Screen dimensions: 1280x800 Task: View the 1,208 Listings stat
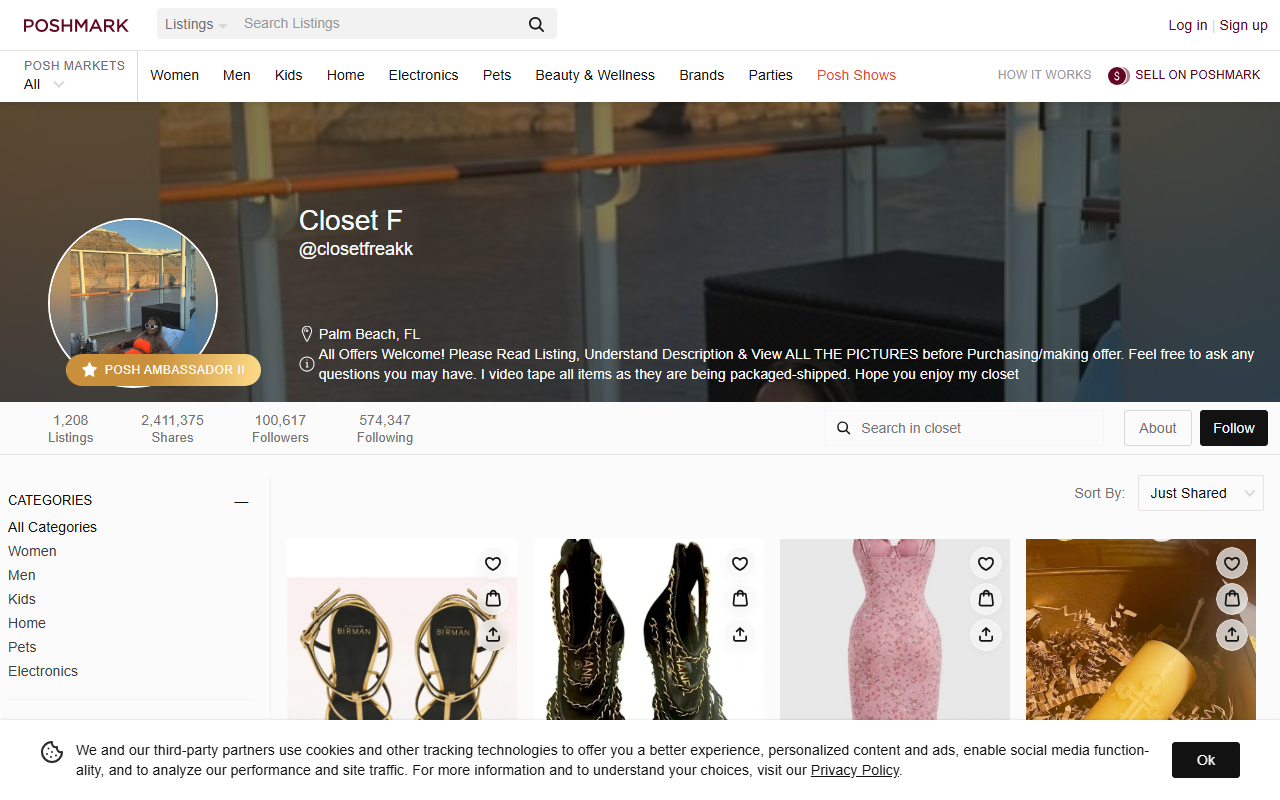pos(71,428)
